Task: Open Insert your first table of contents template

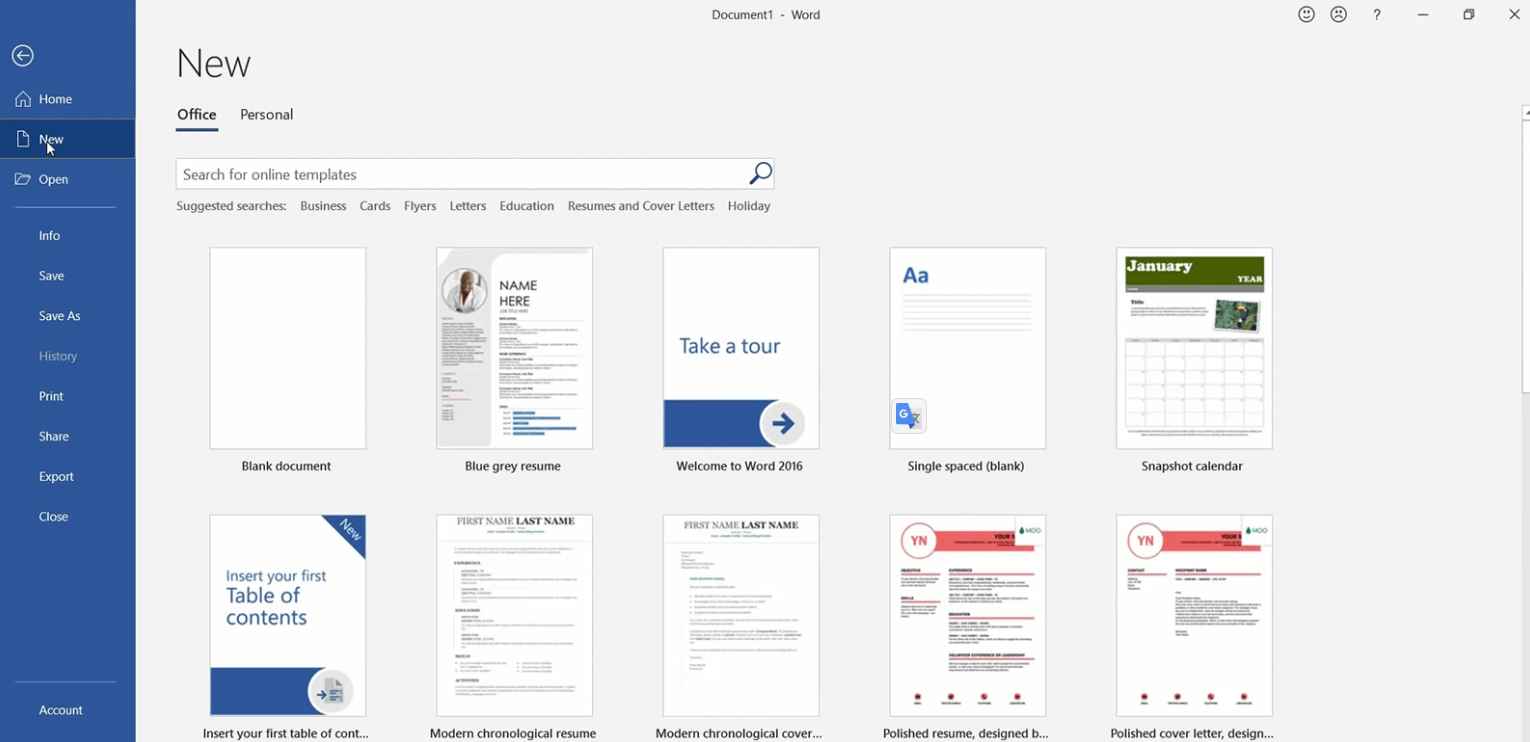Action: [x=288, y=616]
